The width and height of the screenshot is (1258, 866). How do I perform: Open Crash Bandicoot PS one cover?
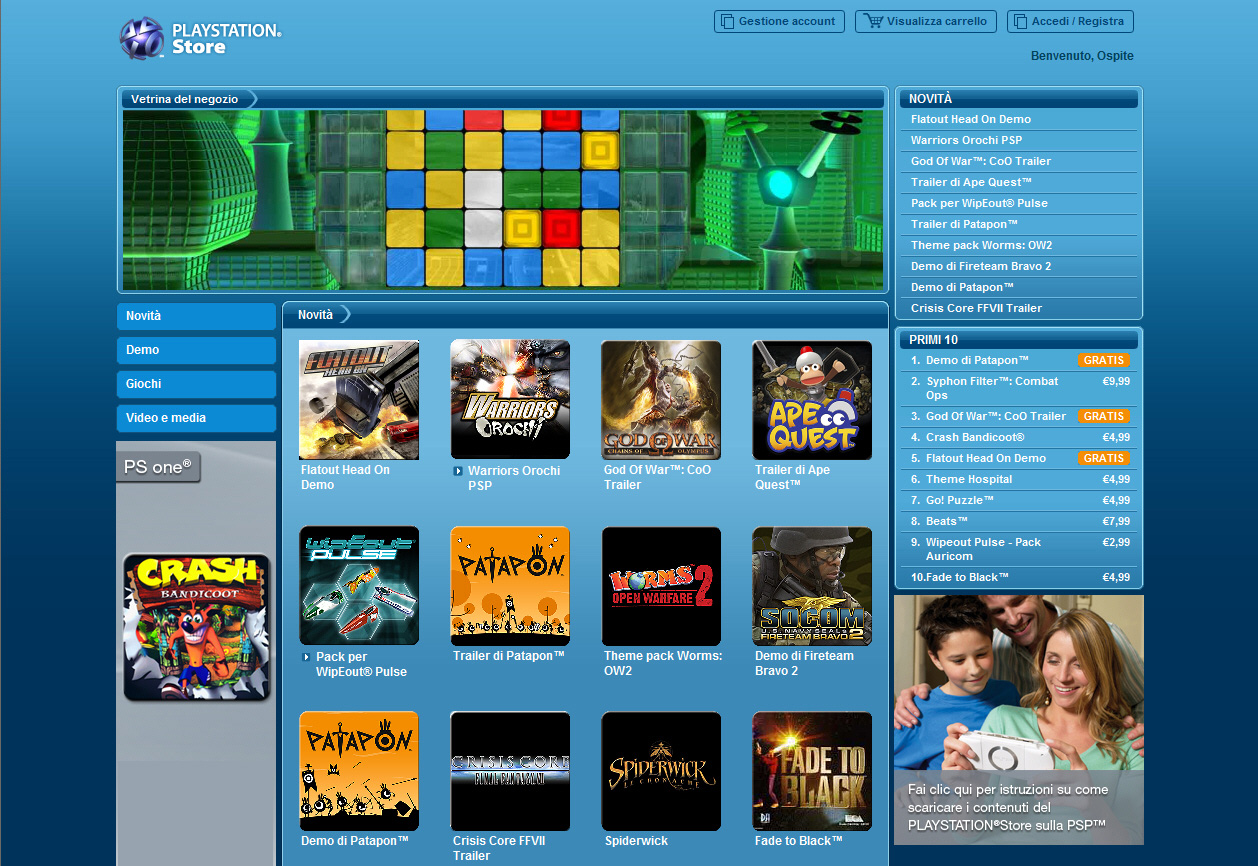coord(197,627)
